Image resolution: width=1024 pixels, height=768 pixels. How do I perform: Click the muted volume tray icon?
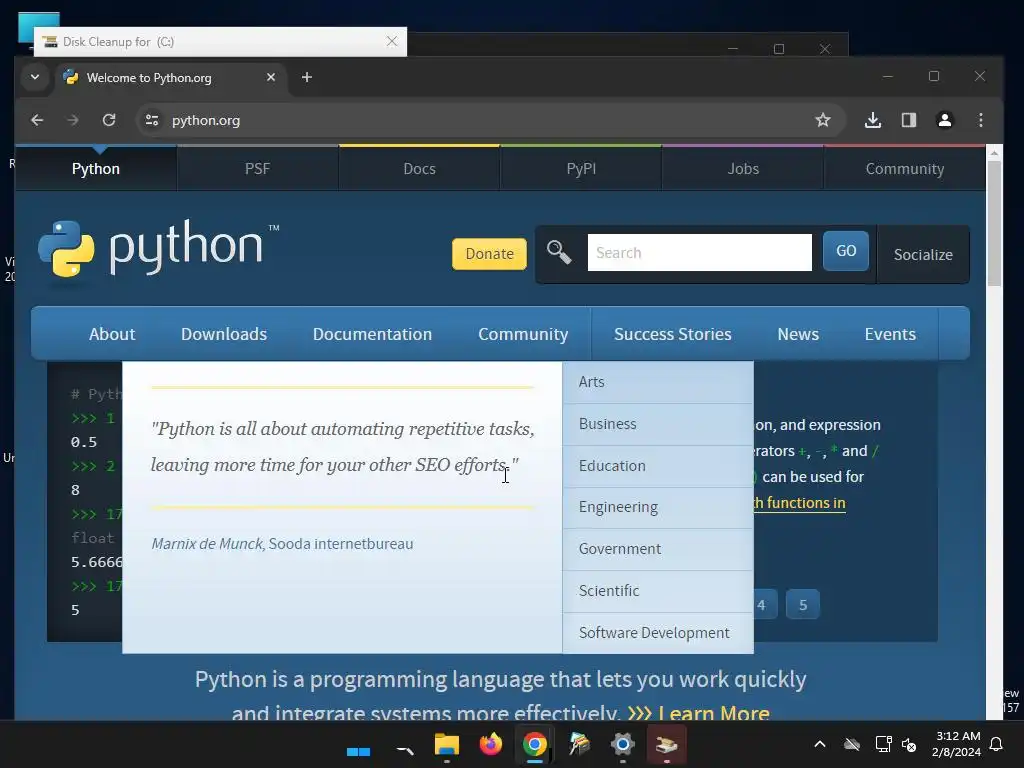pyautogui.click(x=909, y=744)
